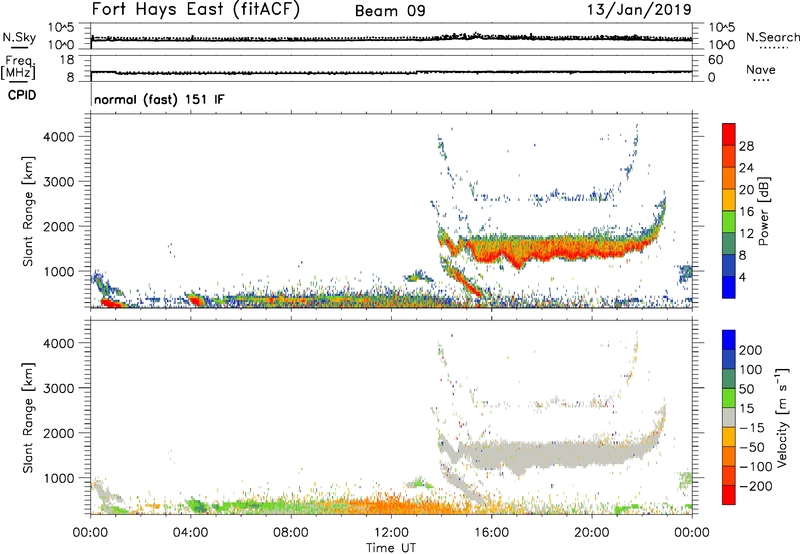Click the '2000' tick on velocity panel

59,433
